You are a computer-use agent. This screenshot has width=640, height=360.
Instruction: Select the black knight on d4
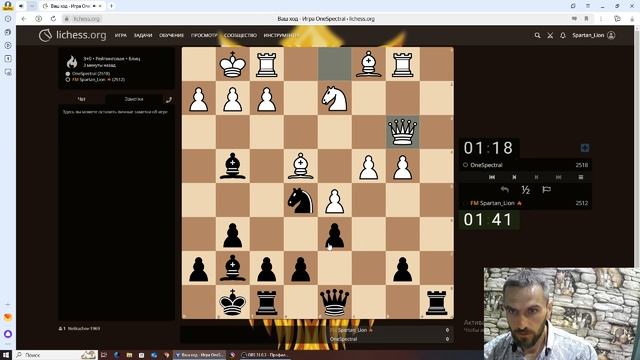point(300,200)
